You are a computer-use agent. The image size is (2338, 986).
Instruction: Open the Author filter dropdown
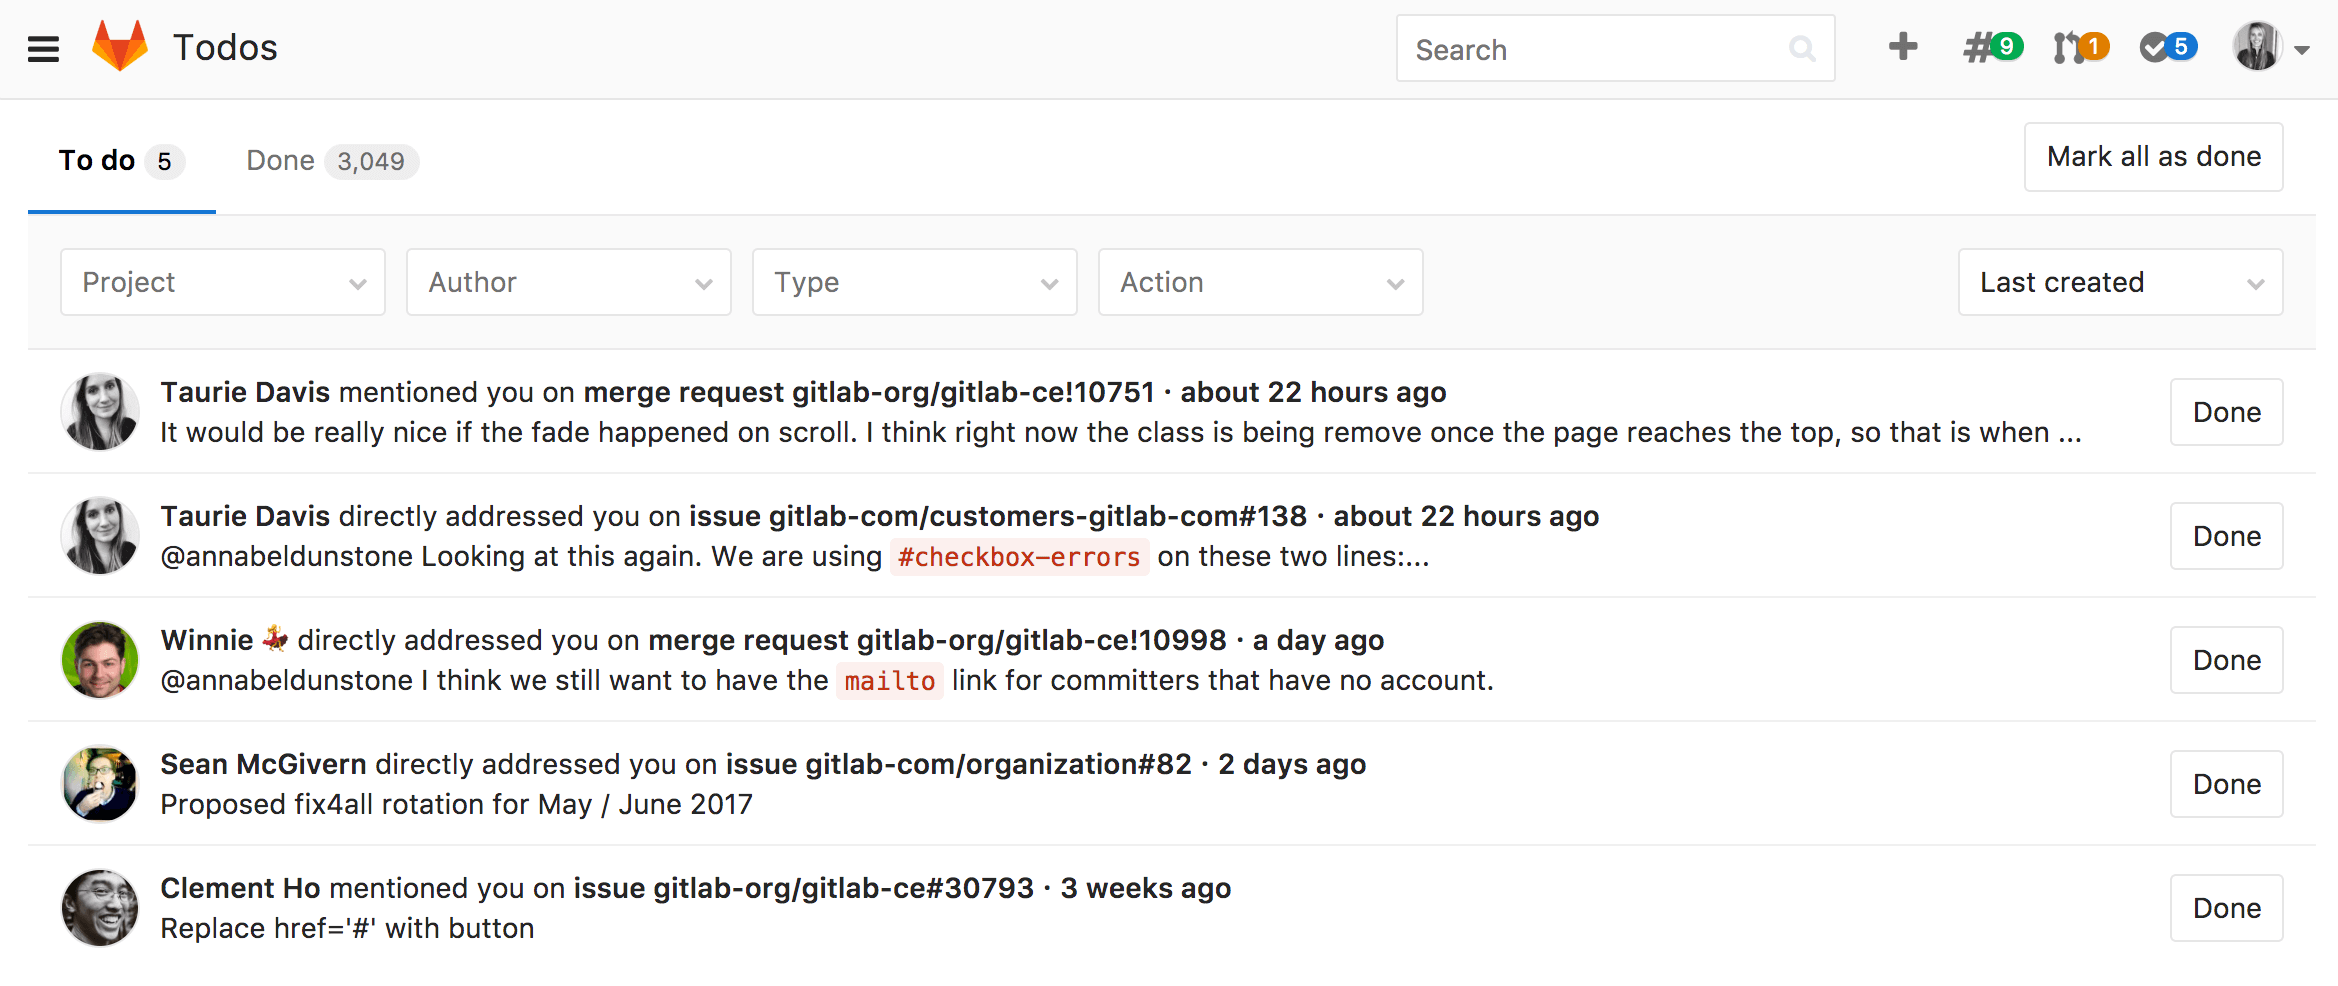[567, 282]
